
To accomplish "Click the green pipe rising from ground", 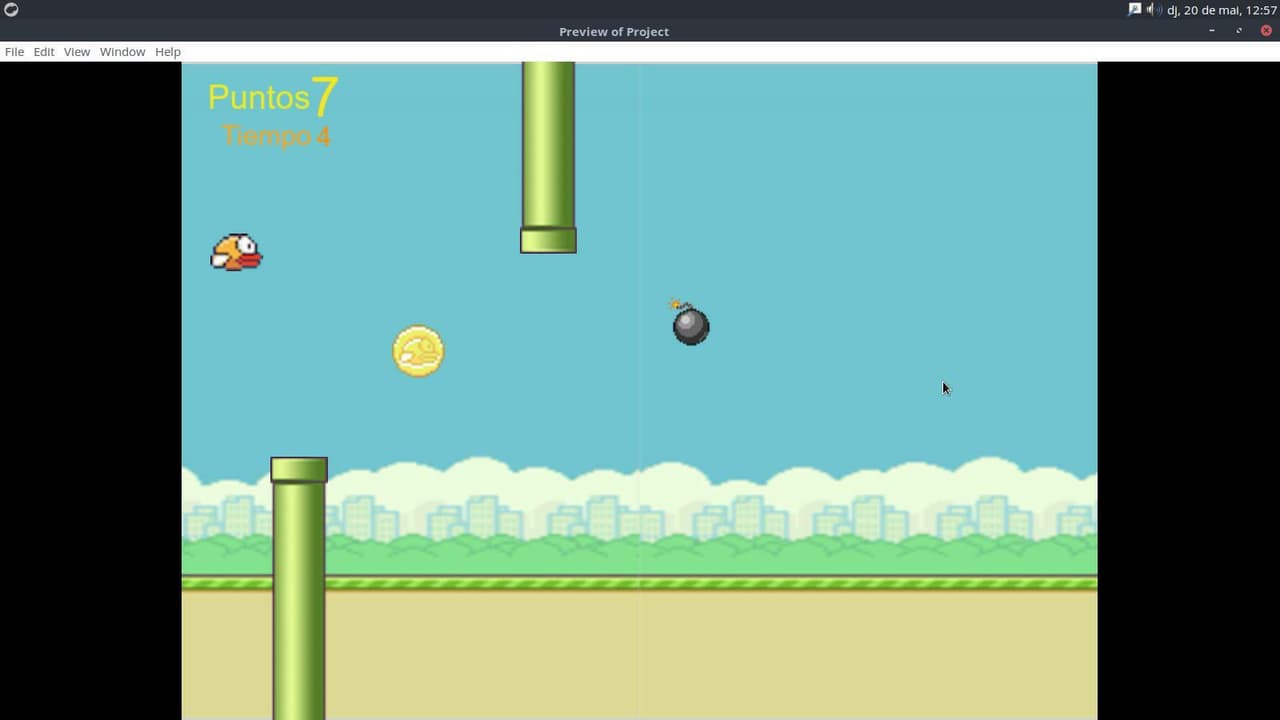I will point(299,588).
